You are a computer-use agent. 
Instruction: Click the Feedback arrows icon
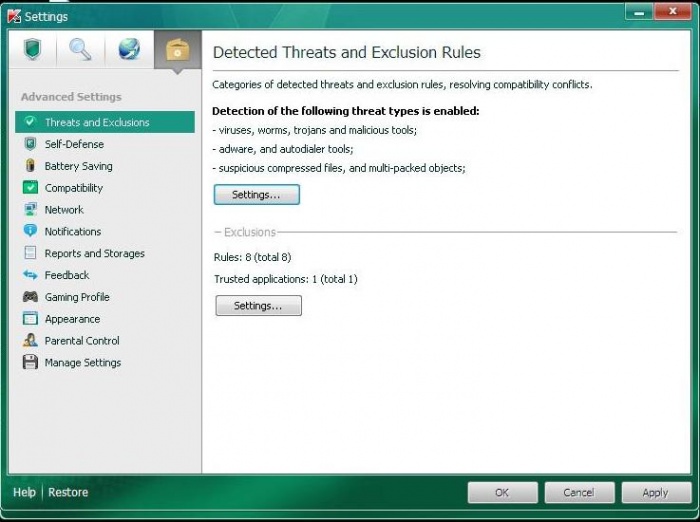coord(30,275)
